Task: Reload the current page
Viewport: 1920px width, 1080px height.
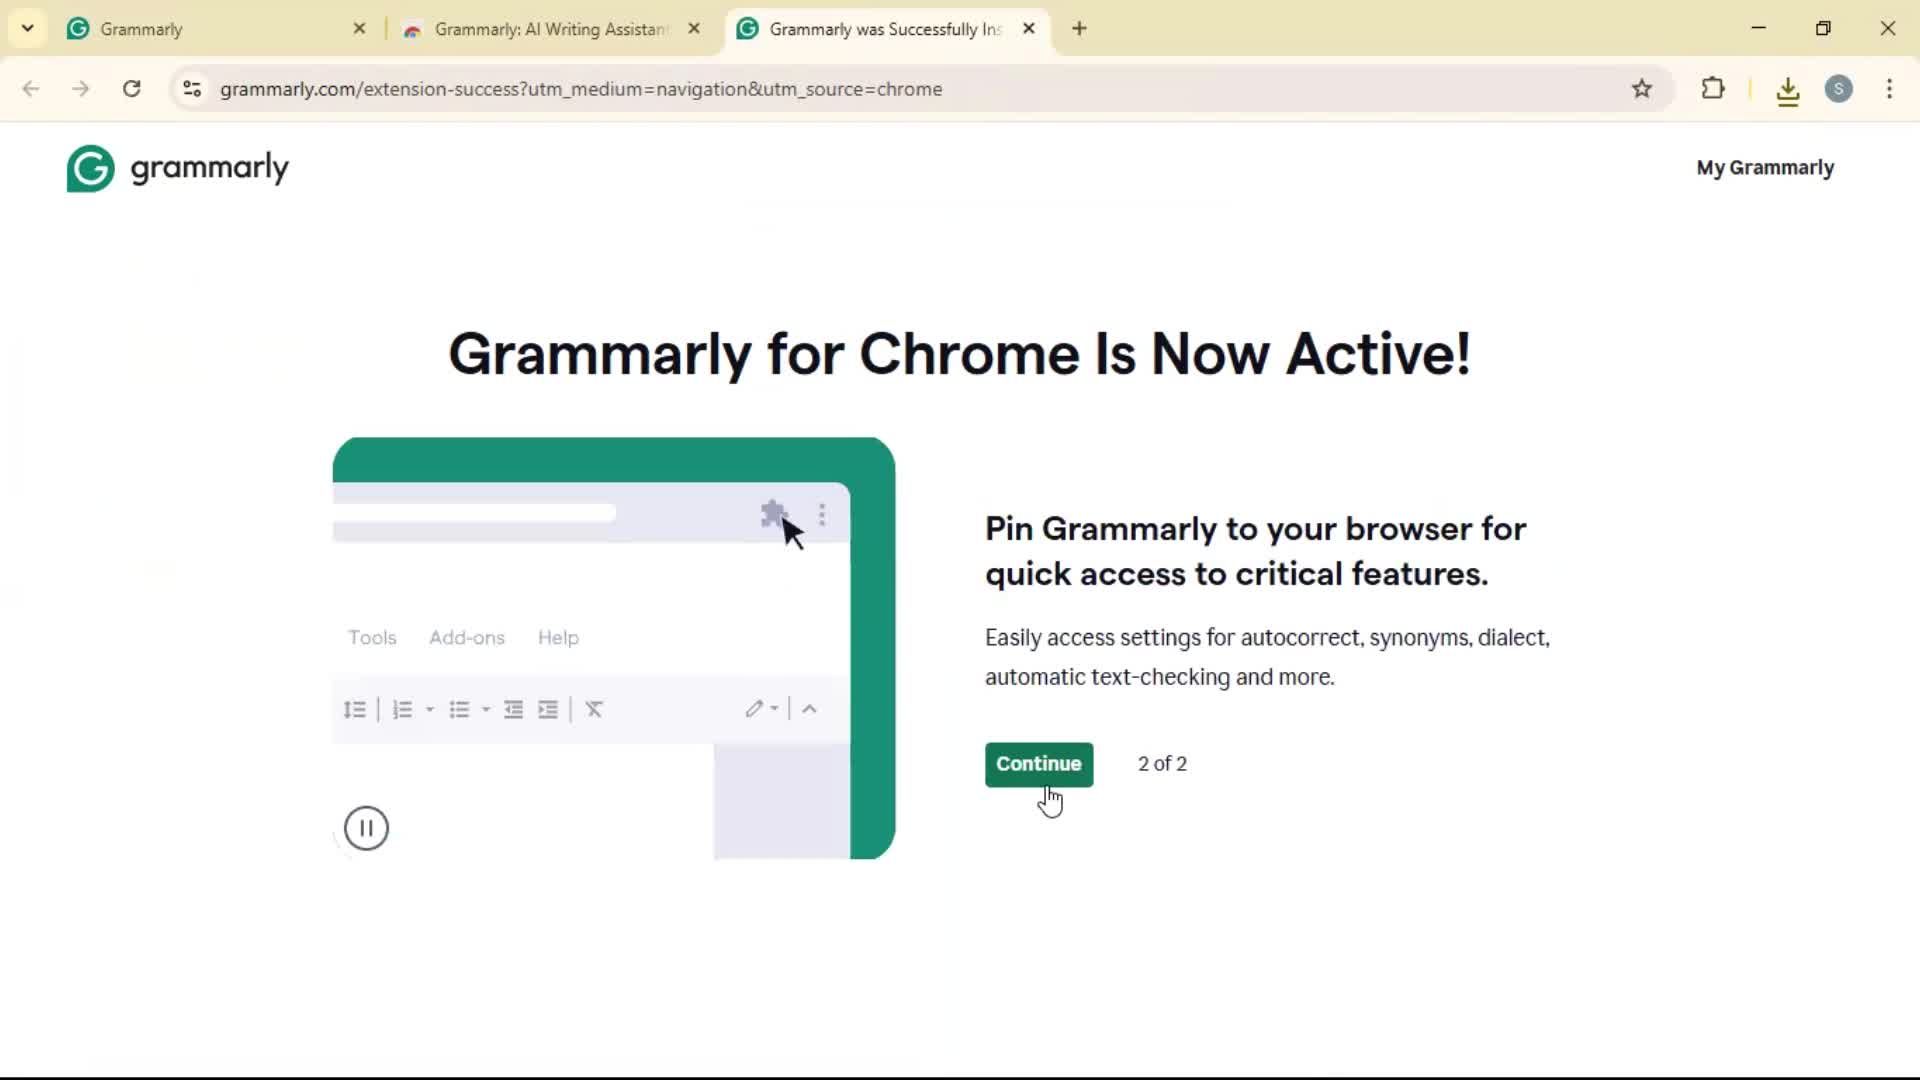Action: tap(131, 89)
